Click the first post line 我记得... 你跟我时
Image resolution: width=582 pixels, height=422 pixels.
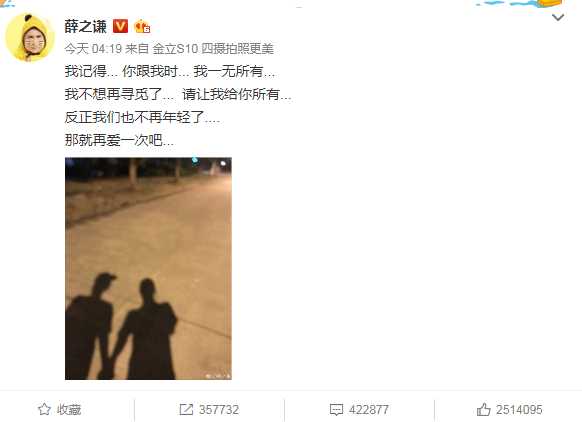[127, 71]
